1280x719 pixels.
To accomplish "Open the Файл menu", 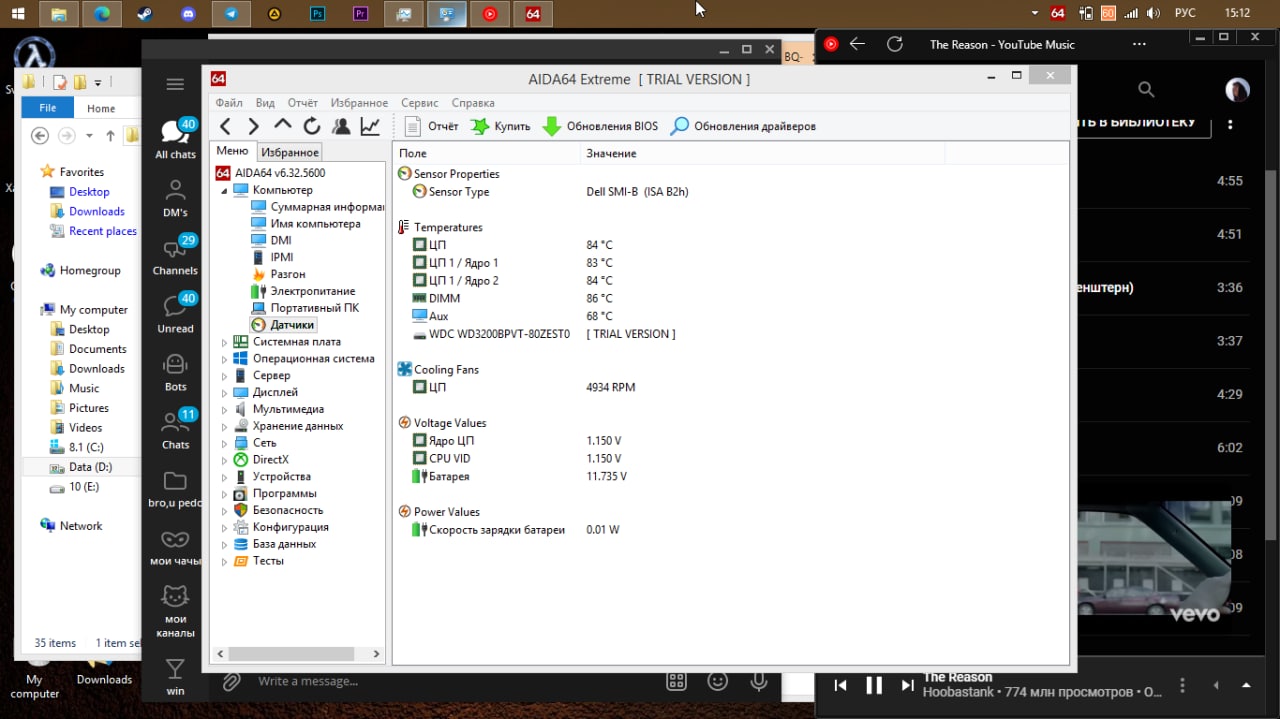I will pos(229,103).
